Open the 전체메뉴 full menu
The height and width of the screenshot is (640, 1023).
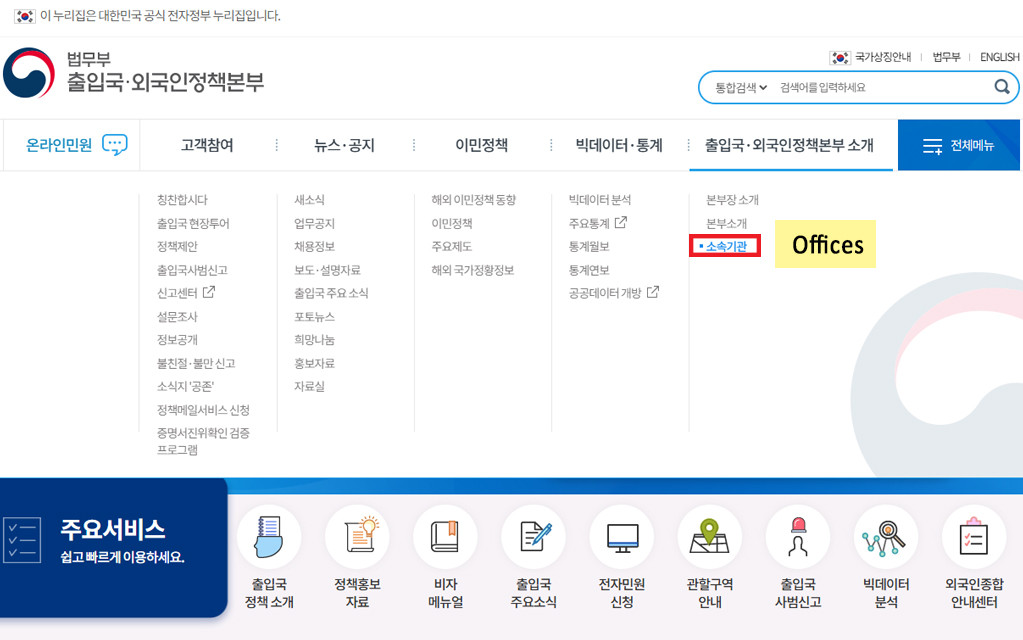[x=959, y=146]
